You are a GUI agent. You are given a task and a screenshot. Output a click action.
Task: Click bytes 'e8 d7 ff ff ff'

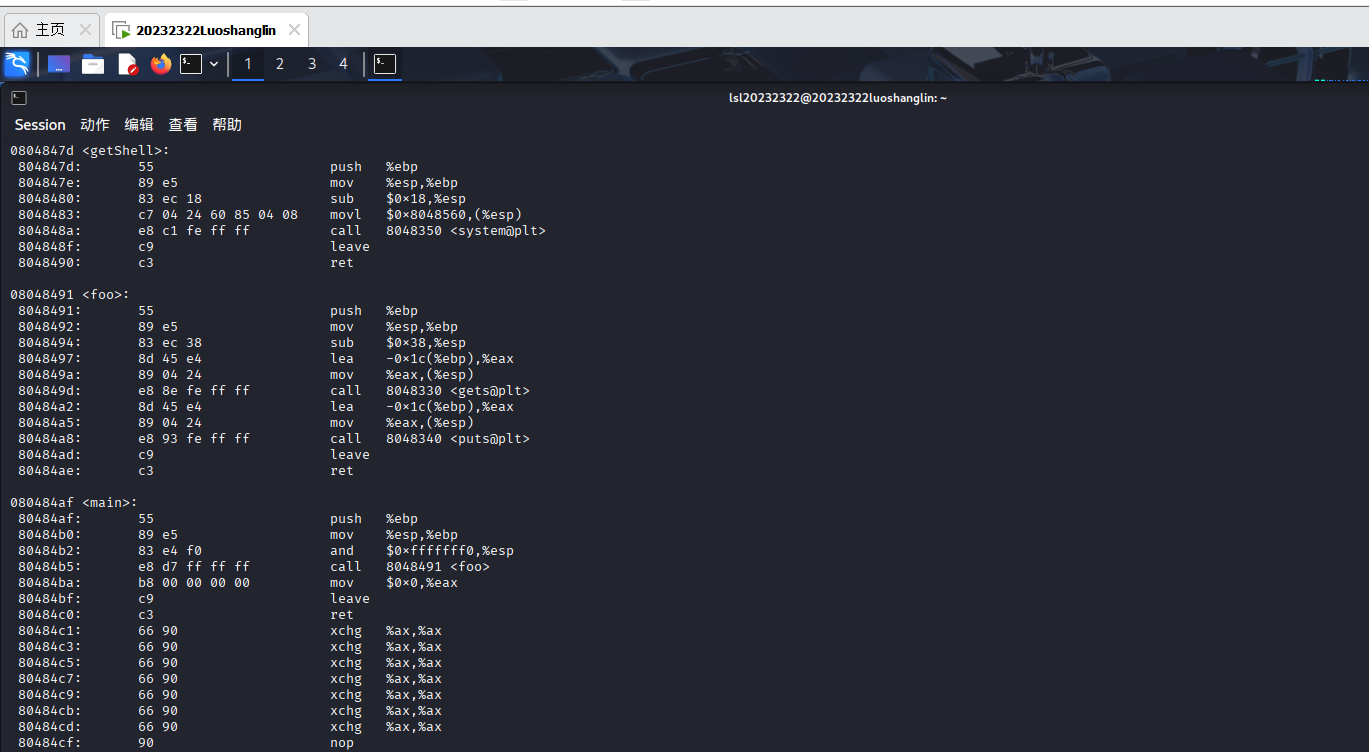pyautogui.click(x=194, y=567)
